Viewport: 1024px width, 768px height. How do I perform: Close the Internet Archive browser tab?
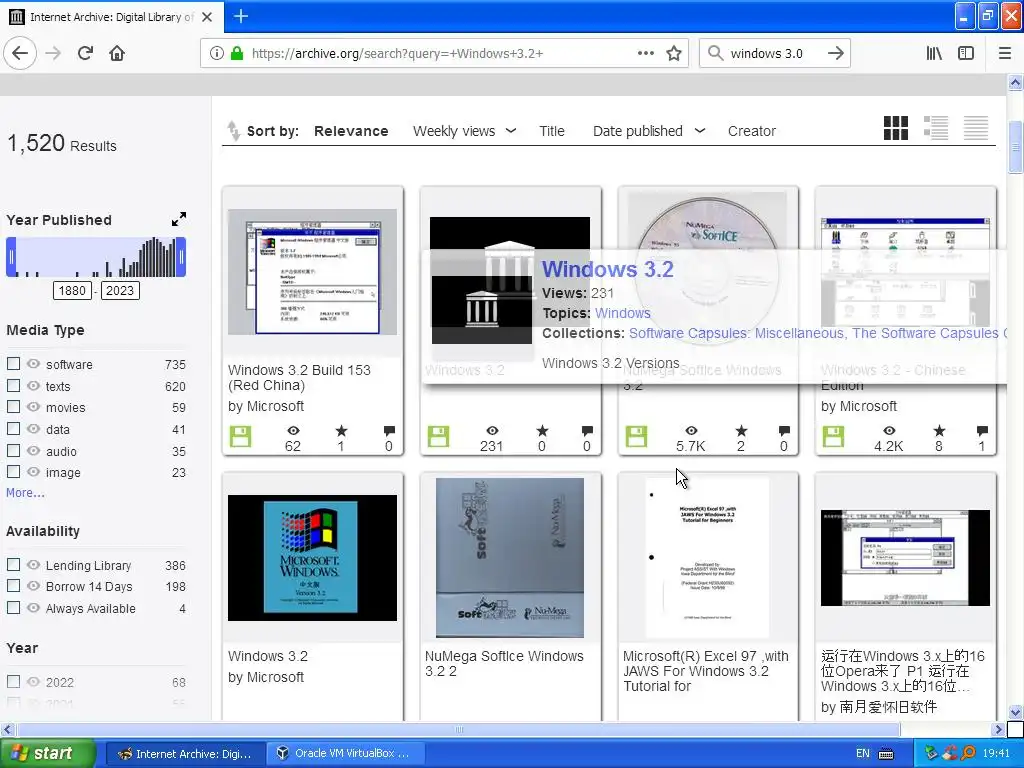coord(207,17)
